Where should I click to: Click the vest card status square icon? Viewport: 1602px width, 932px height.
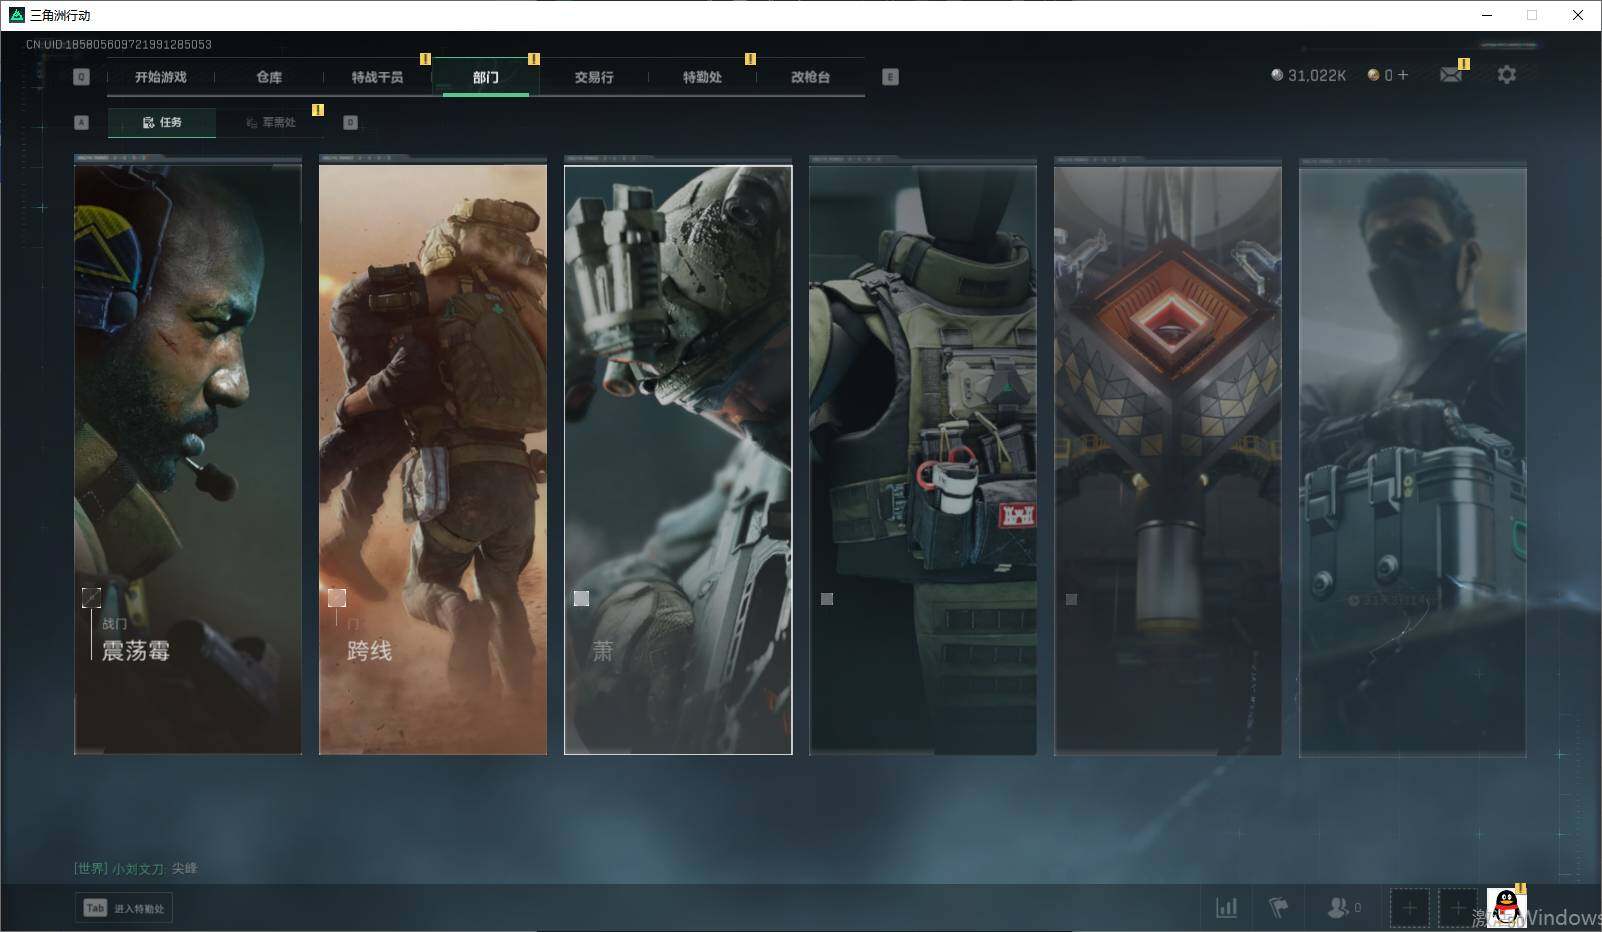pyautogui.click(x=827, y=599)
